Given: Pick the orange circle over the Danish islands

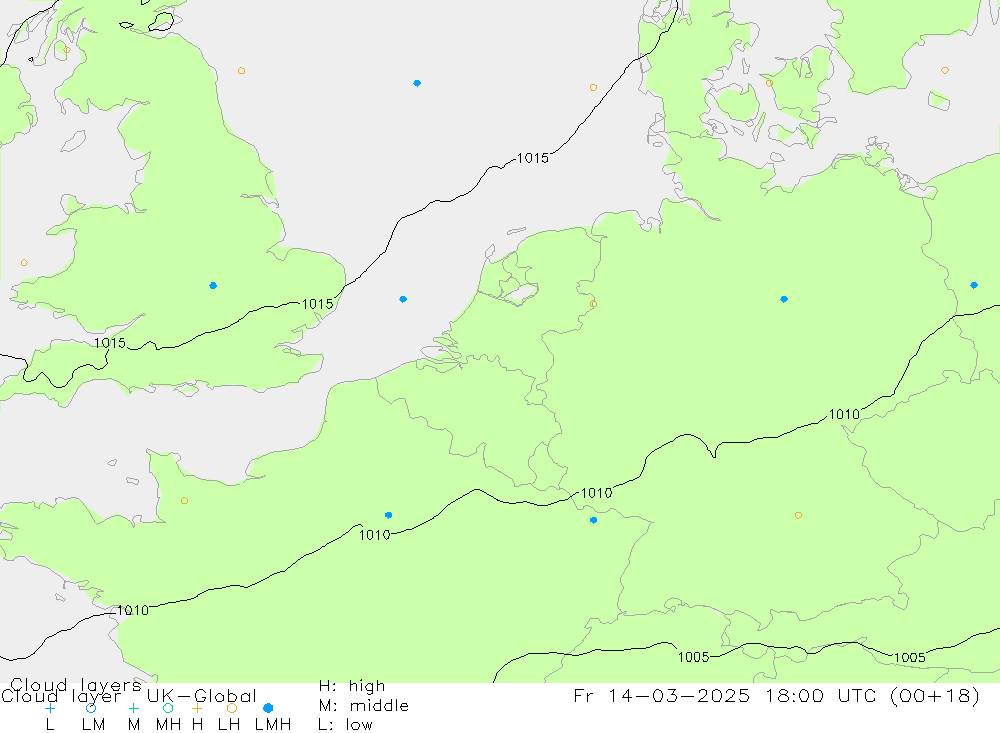Looking at the screenshot, I should pos(769,83).
